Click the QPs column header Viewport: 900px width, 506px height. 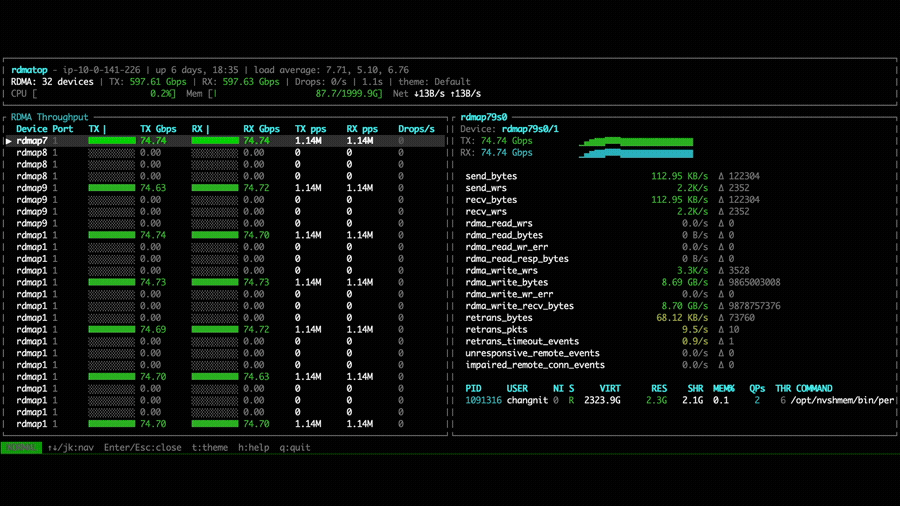(757, 388)
